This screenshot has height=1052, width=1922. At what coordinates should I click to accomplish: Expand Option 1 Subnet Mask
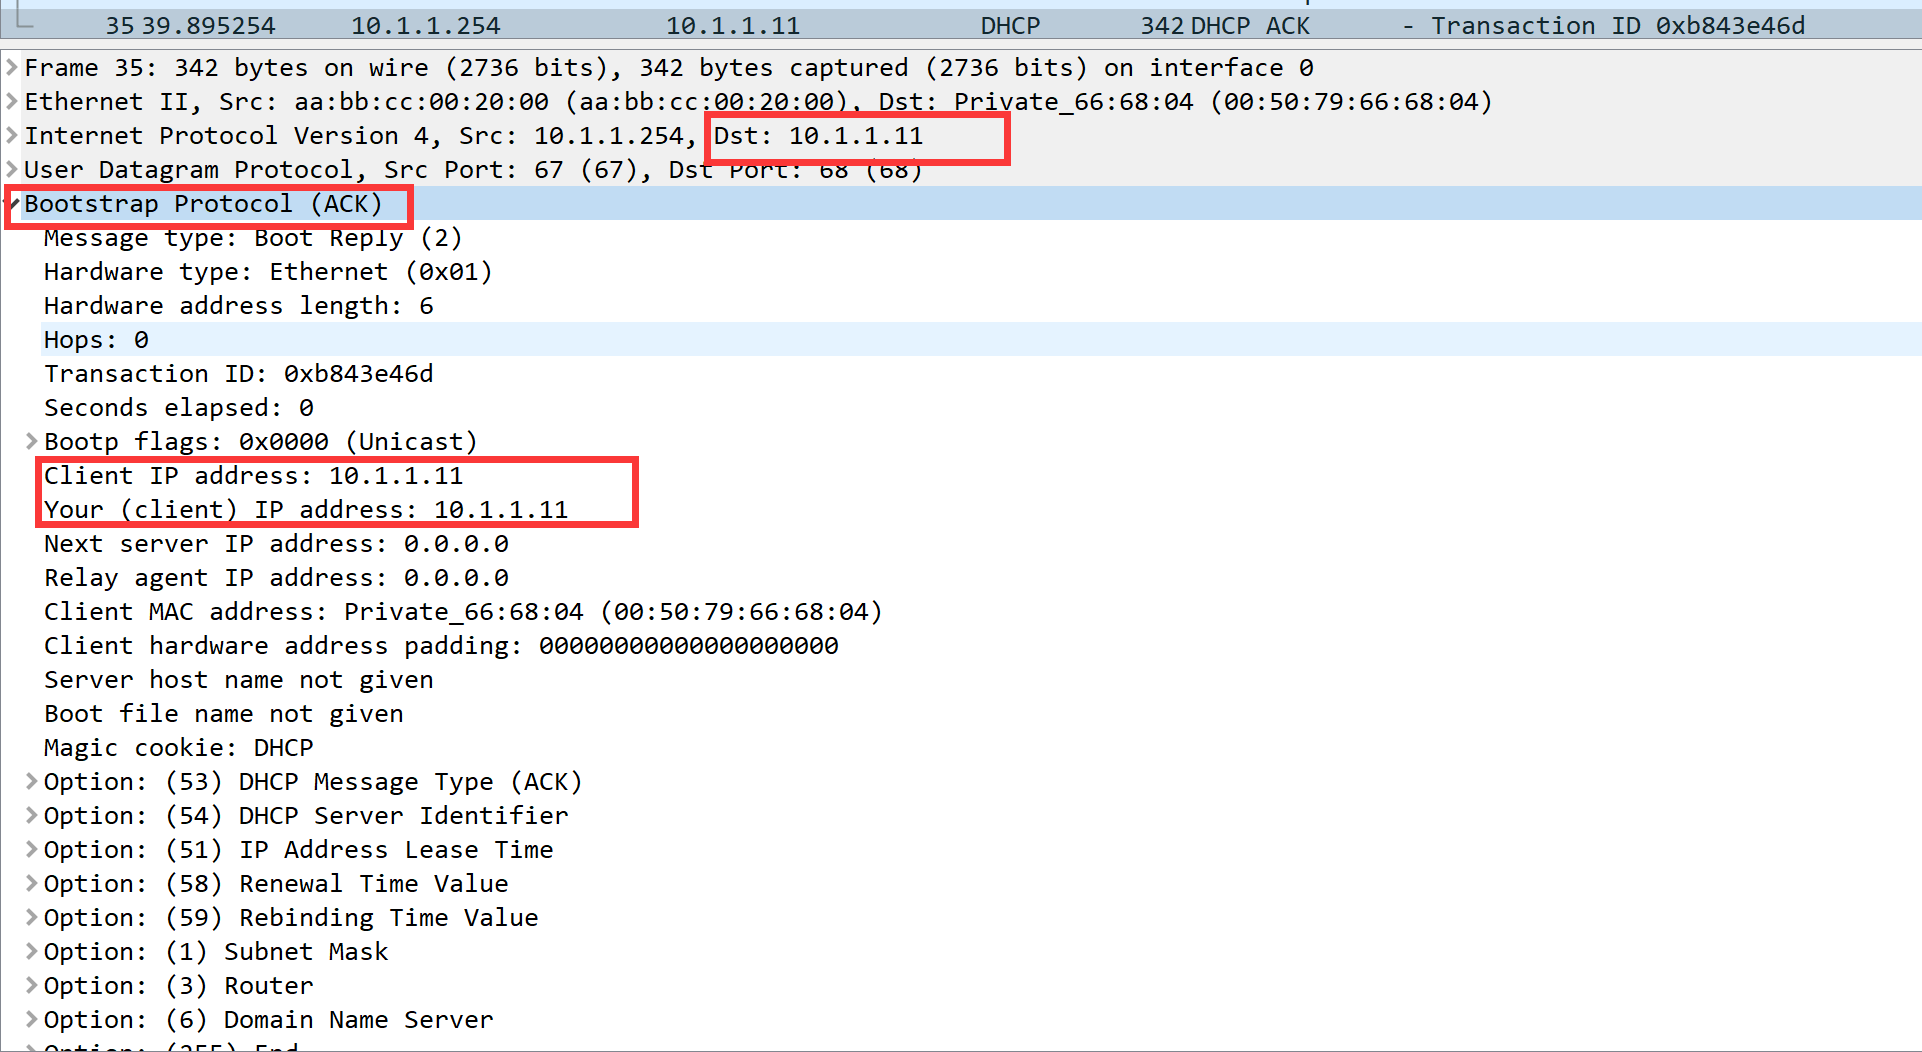click(x=31, y=952)
